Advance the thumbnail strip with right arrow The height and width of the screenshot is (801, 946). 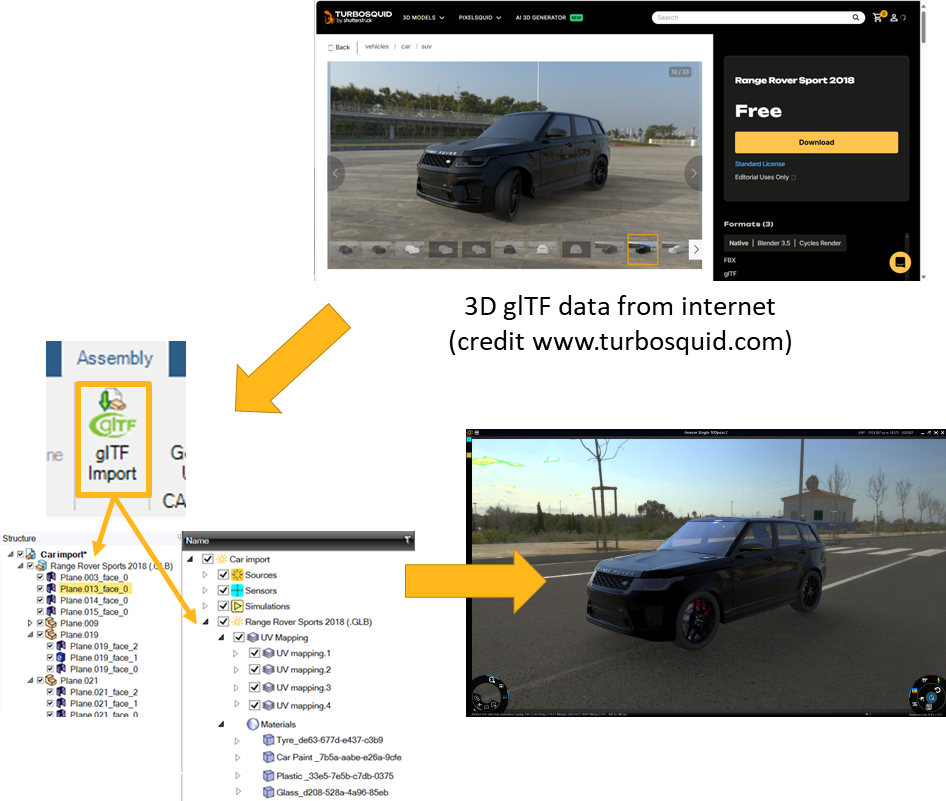[696, 249]
